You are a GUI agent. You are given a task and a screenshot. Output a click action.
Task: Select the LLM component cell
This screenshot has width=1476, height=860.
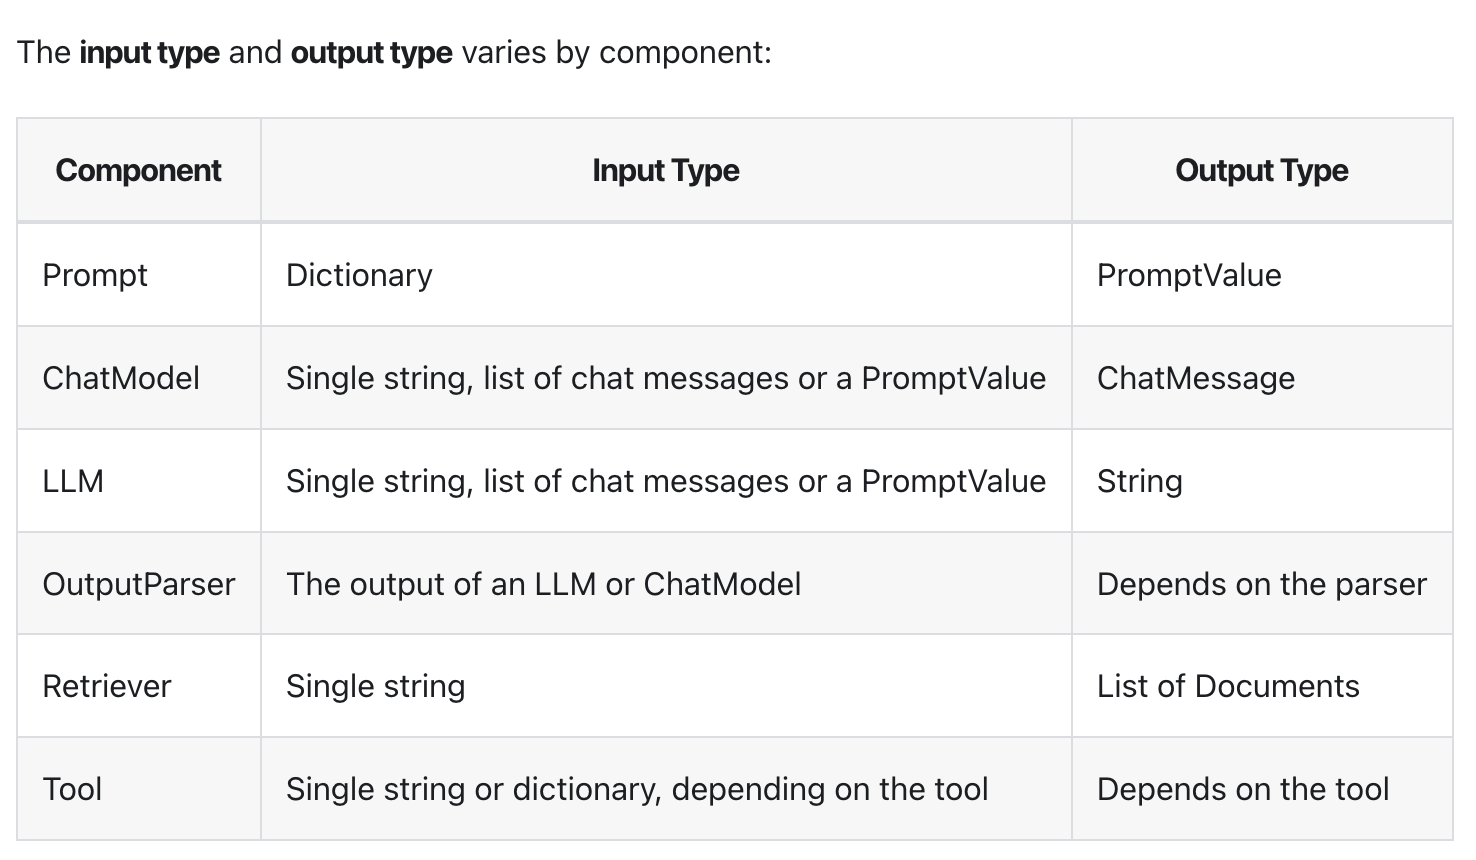pyautogui.click(x=73, y=481)
